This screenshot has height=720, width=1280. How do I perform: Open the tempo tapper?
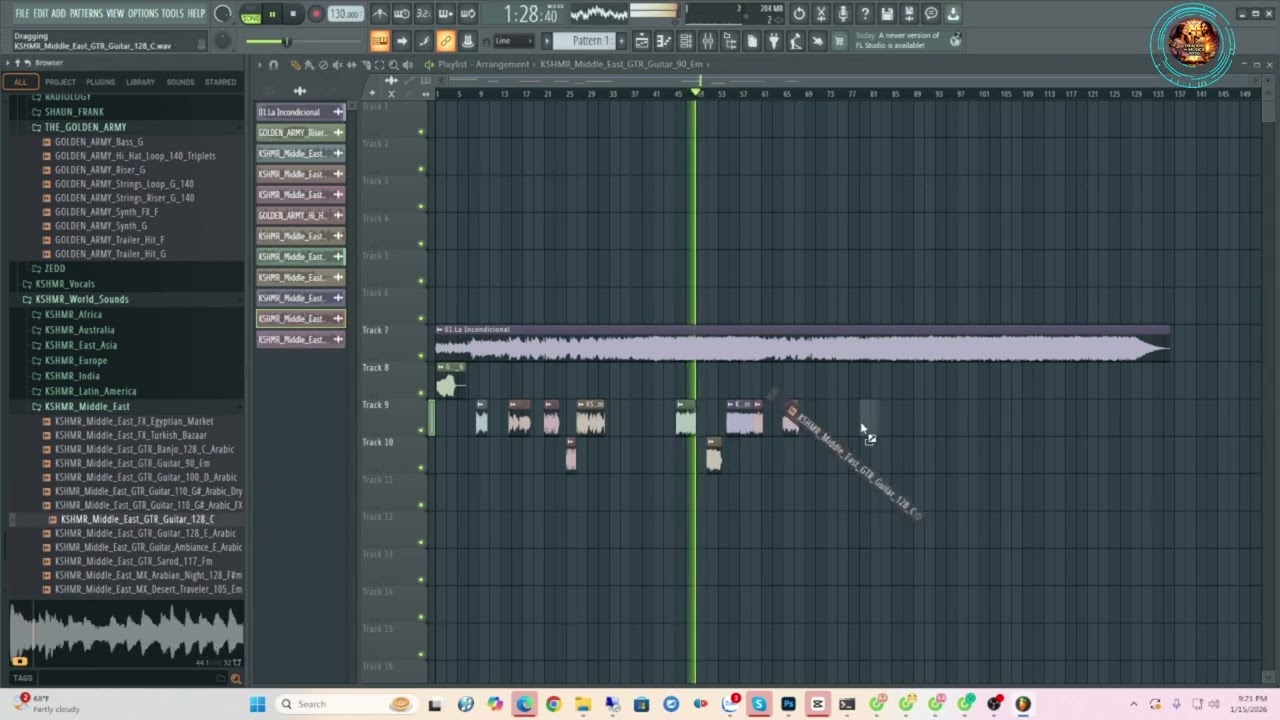[x=795, y=41]
